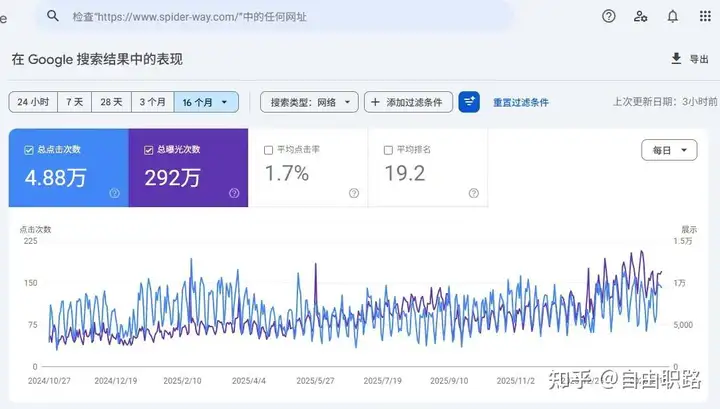Open the notifications bell

(672, 17)
